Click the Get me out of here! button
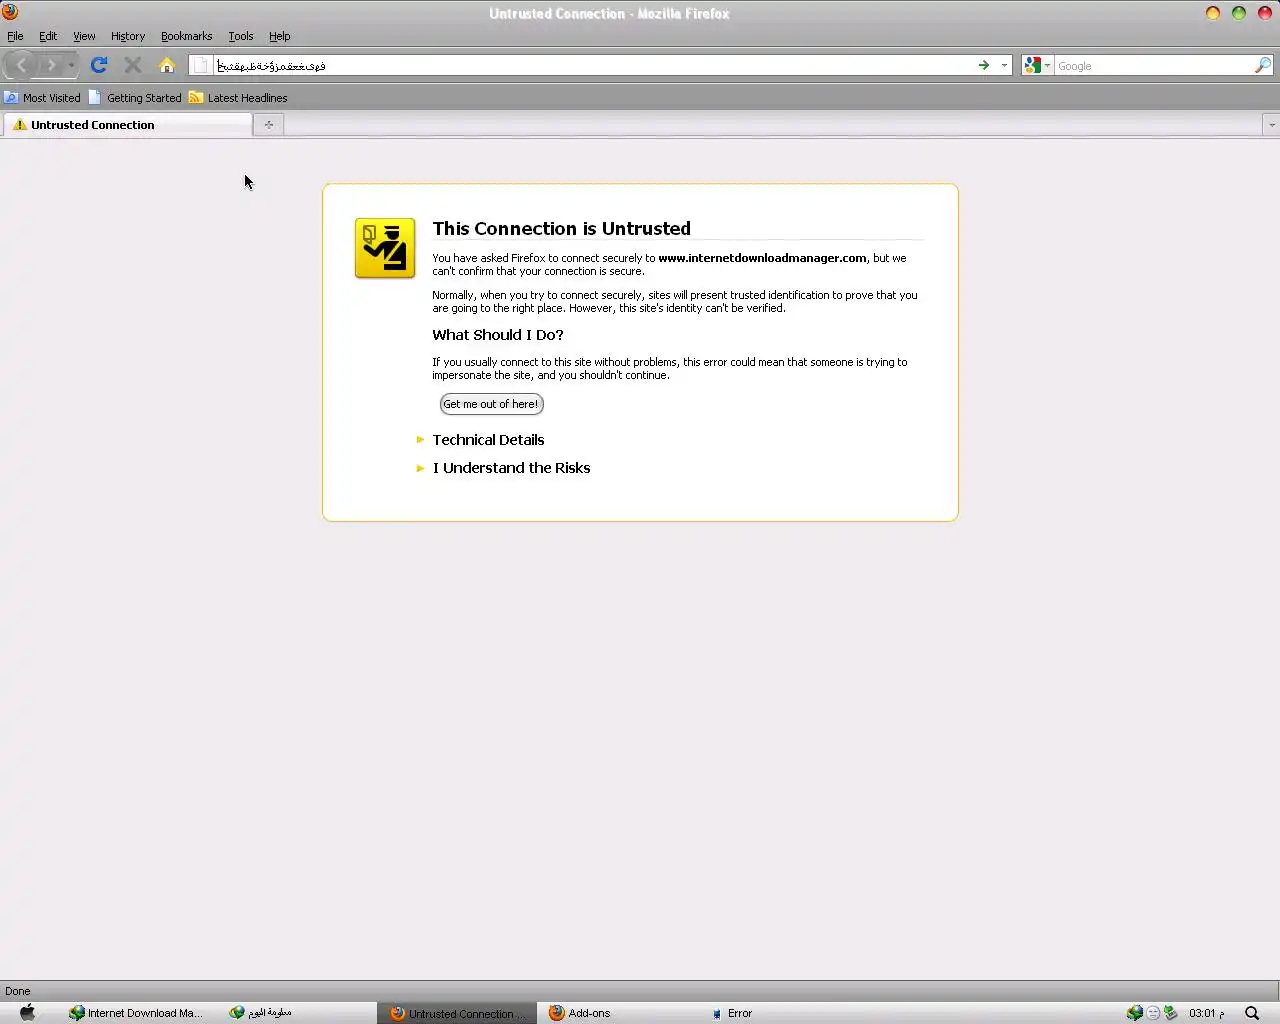 491,404
